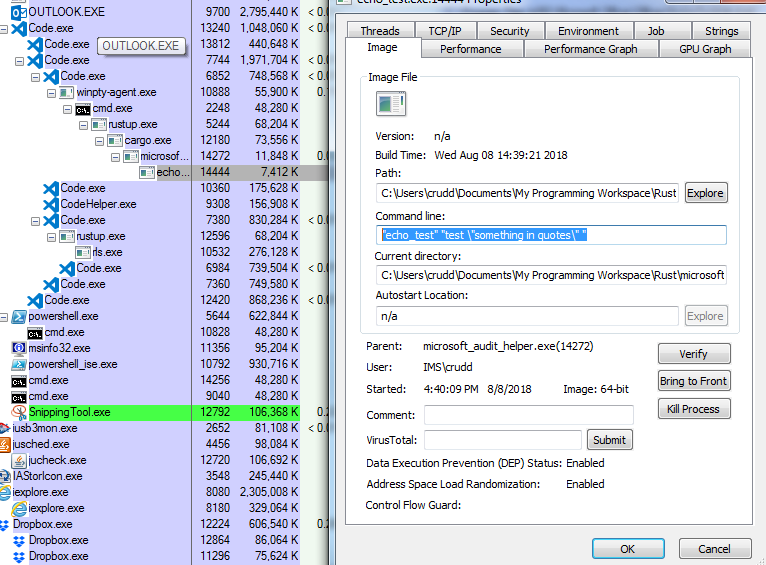Open the Threads tab

pyautogui.click(x=380, y=31)
